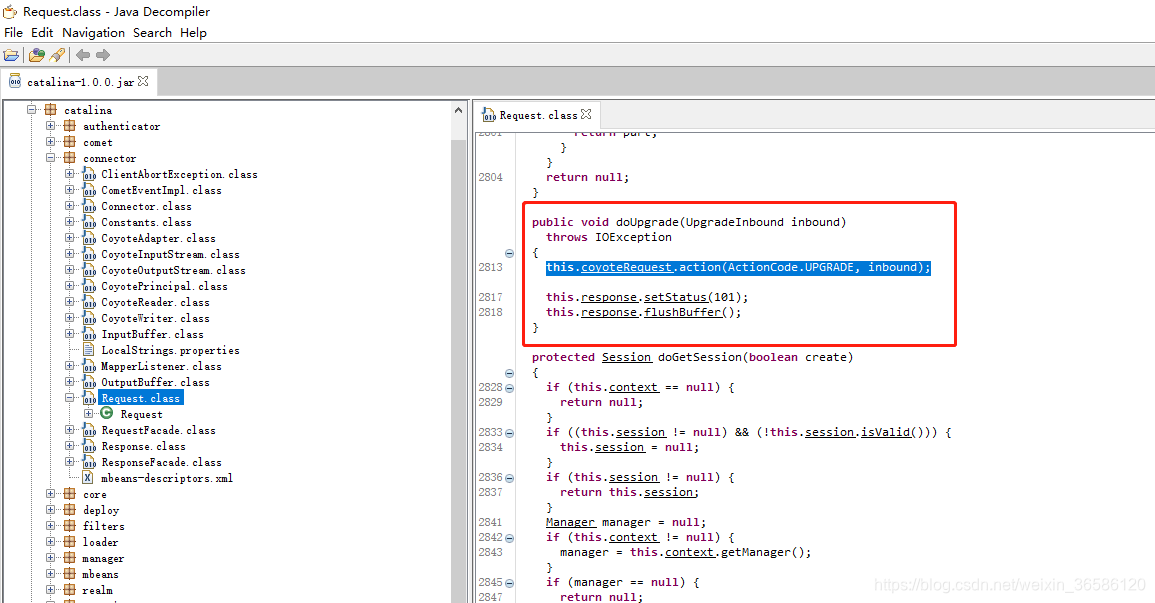Open the Search menu
The width and height of the screenshot is (1155, 603).
point(152,32)
